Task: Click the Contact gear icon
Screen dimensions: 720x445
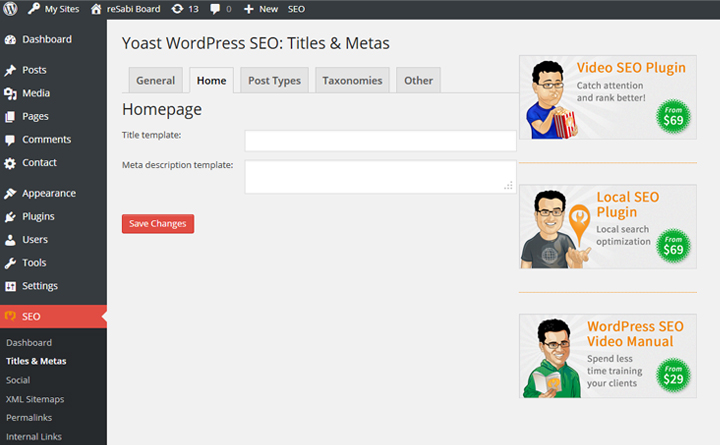Action: click(x=10, y=163)
